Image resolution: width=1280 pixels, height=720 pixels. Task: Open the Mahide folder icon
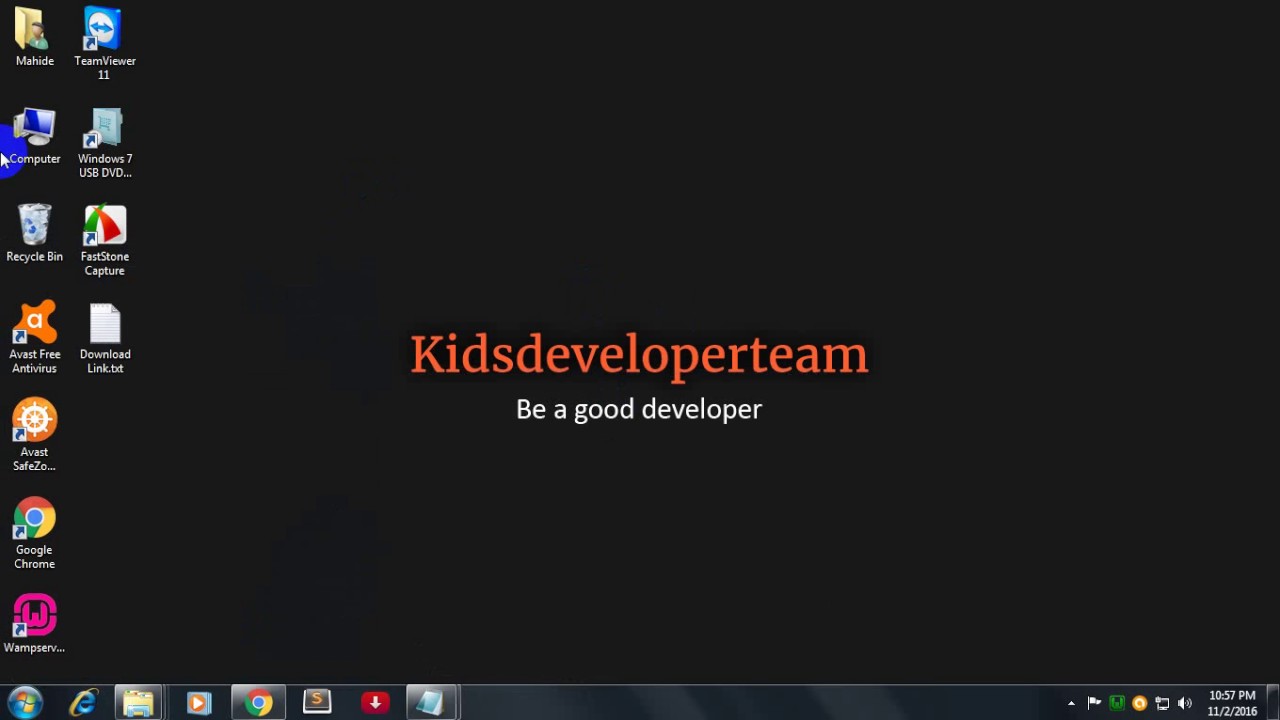pos(34,38)
